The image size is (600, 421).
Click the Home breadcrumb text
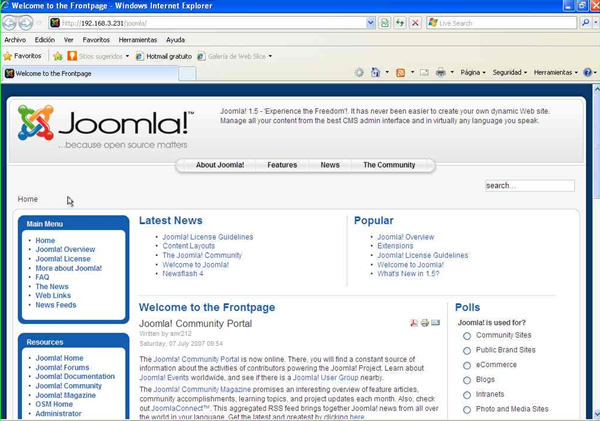[28, 199]
